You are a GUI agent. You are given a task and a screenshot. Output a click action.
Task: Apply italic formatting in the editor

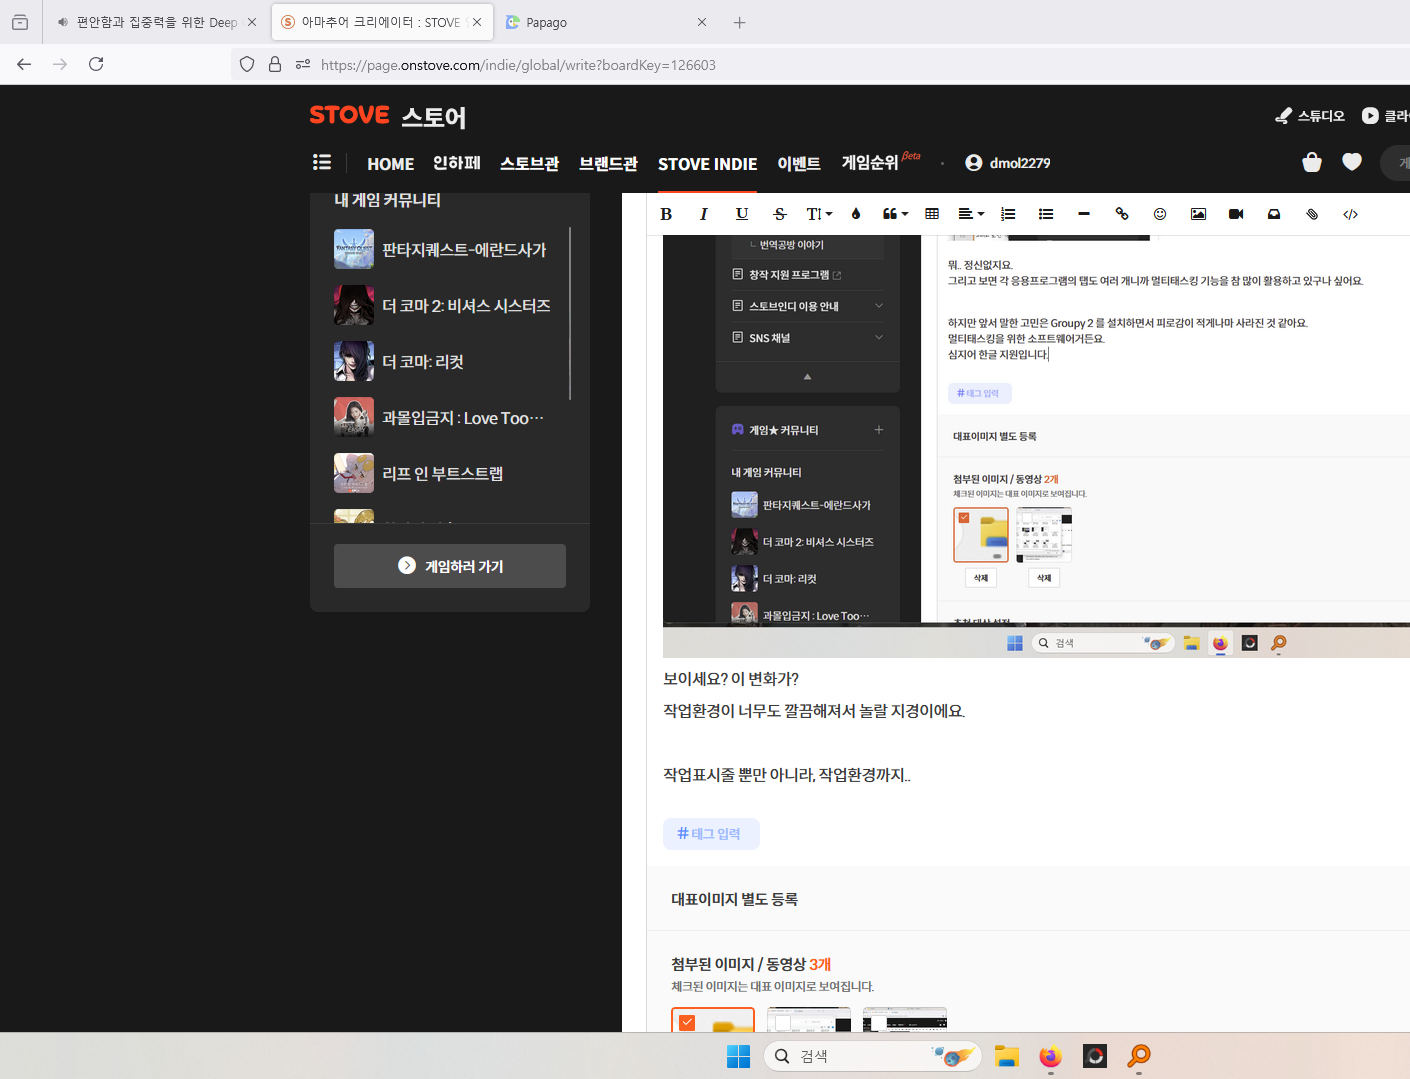[x=704, y=214]
